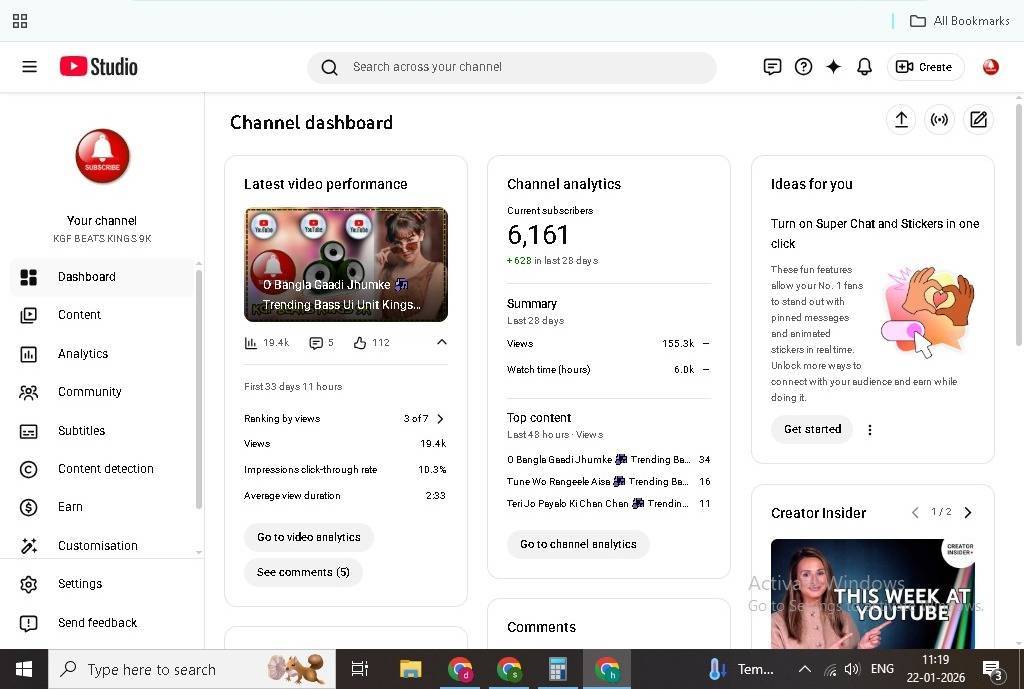
Task: Click the sparkle Ask Studio icon
Action: coord(833,67)
